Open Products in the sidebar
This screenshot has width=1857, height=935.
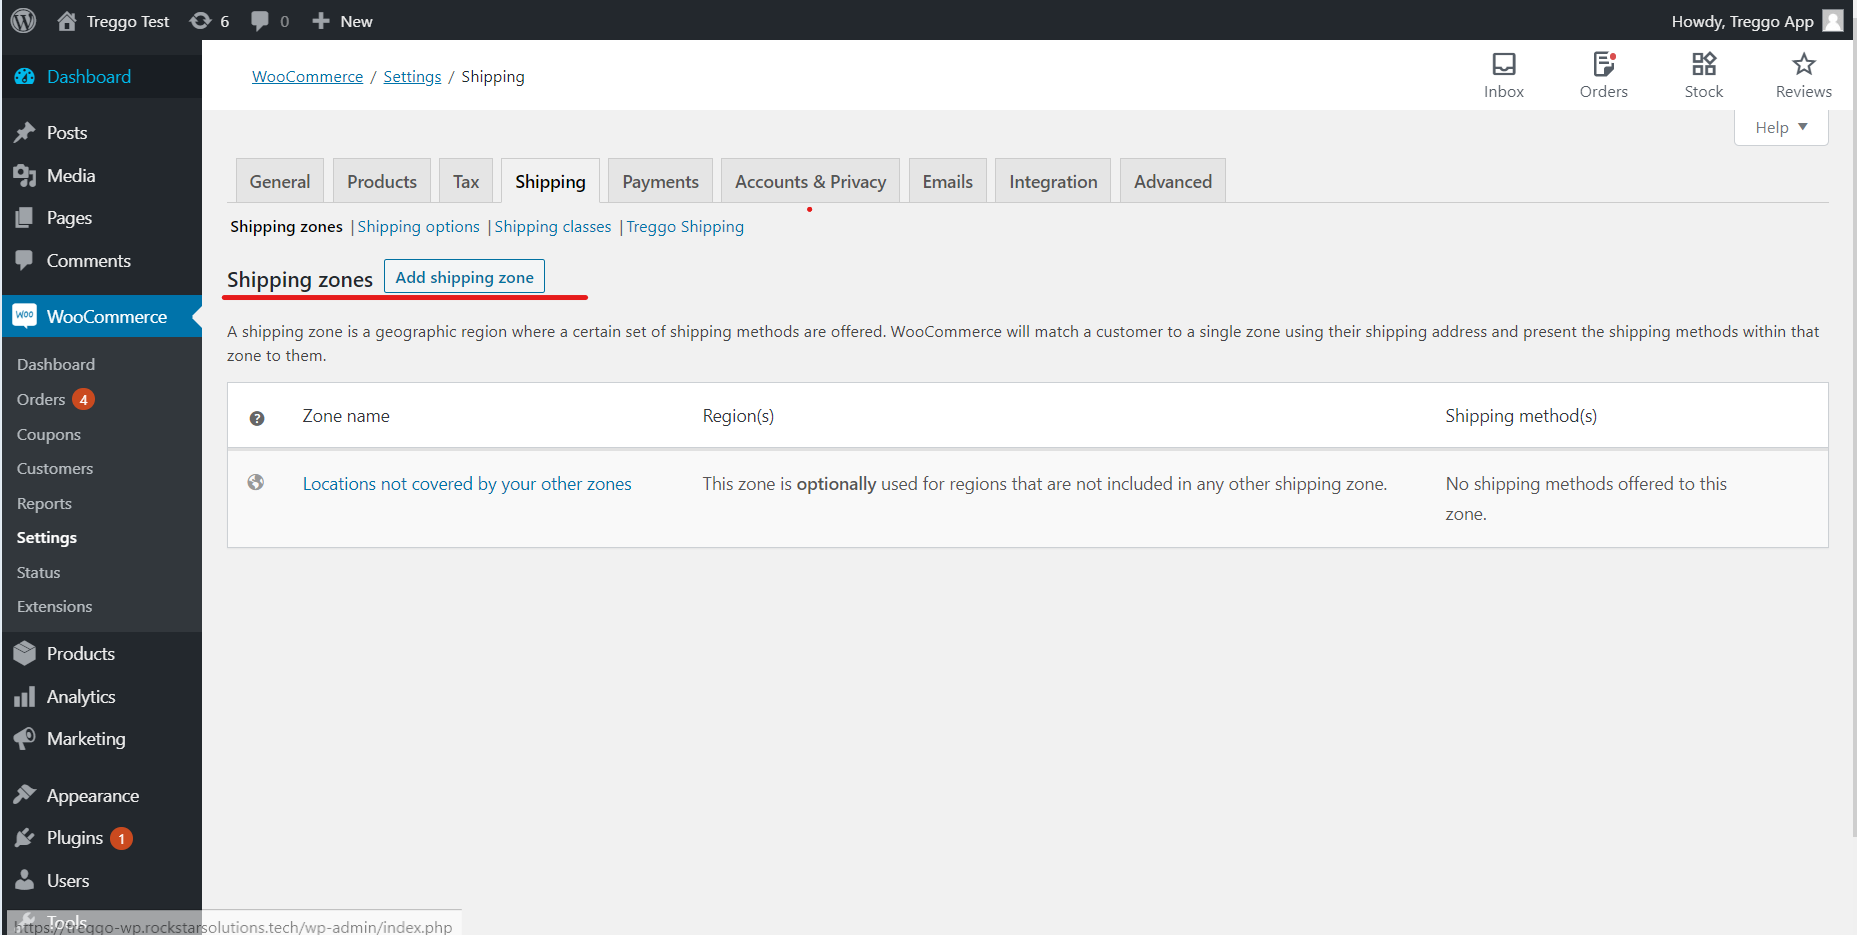coord(101,654)
